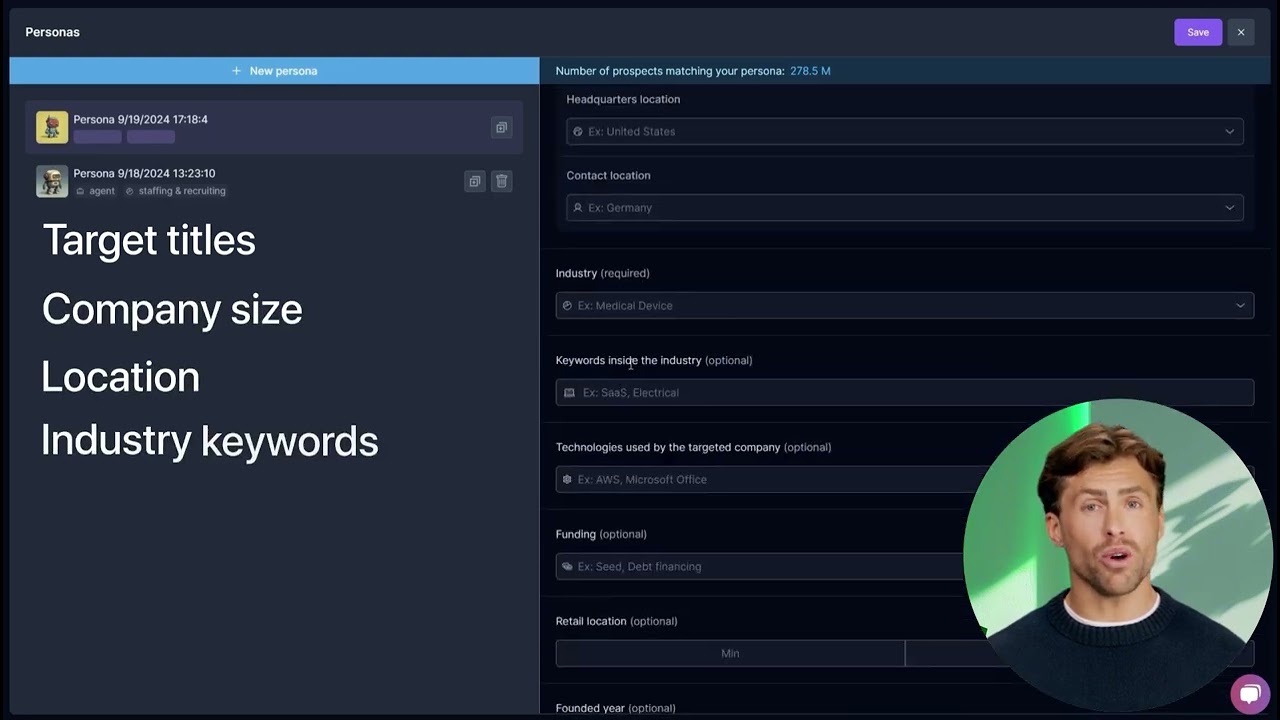Click globe icon in Headquarters field
Viewport: 1280px width, 720px height.
[578, 131]
